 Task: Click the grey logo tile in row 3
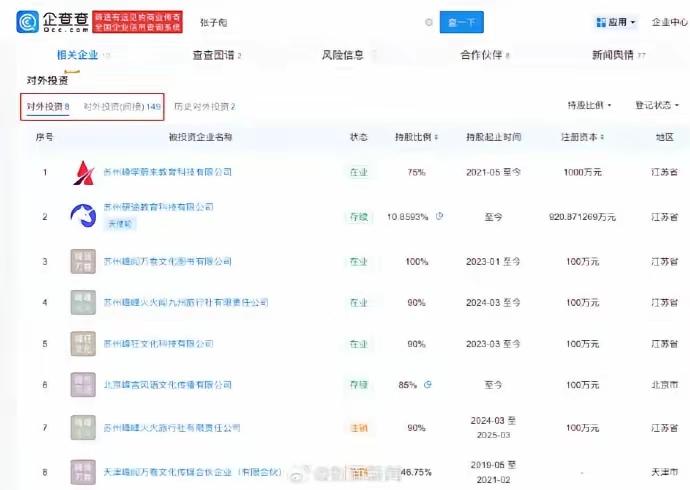(x=83, y=261)
